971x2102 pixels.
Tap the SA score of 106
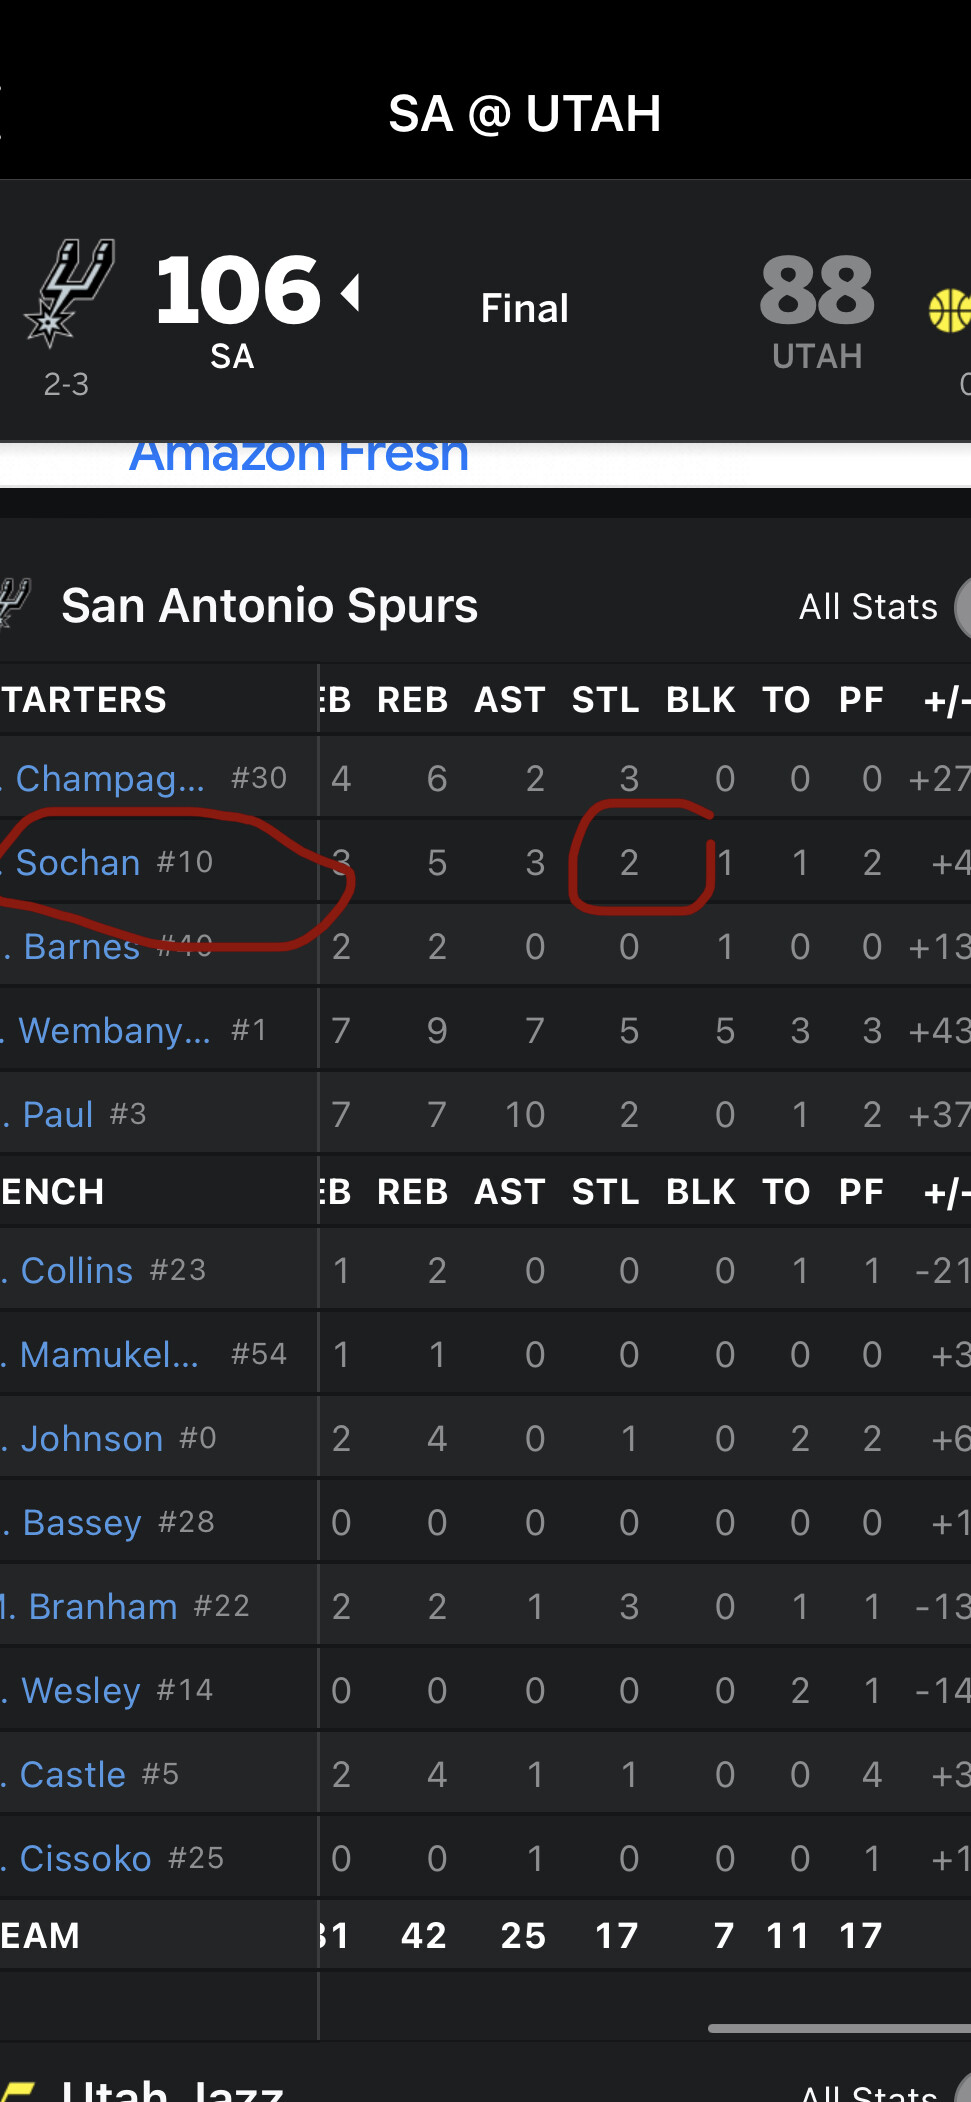tap(238, 290)
